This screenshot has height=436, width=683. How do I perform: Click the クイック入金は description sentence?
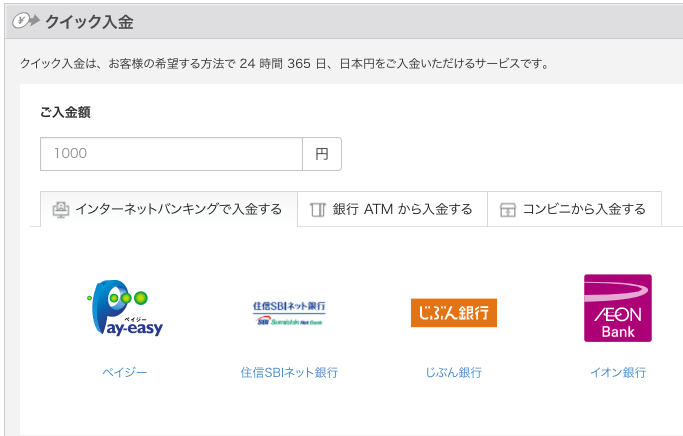pos(284,64)
